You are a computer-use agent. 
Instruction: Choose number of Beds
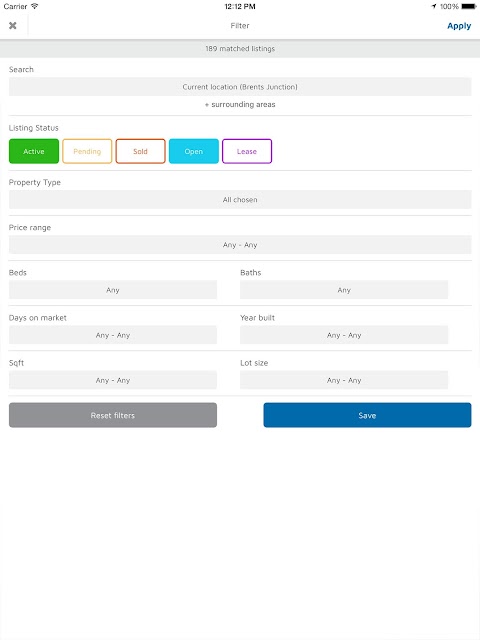pyautogui.click(x=113, y=290)
